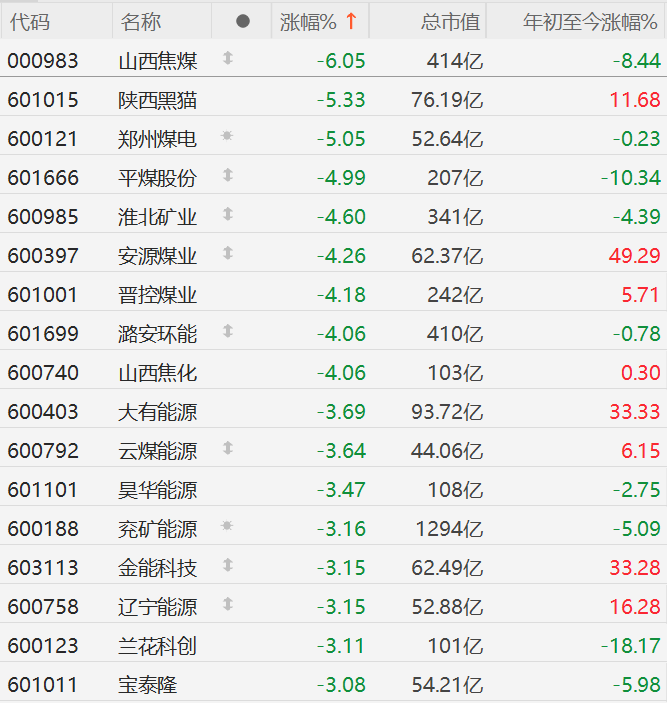
Task: Select the 兰花科创 stock name
Action: pos(157,646)
